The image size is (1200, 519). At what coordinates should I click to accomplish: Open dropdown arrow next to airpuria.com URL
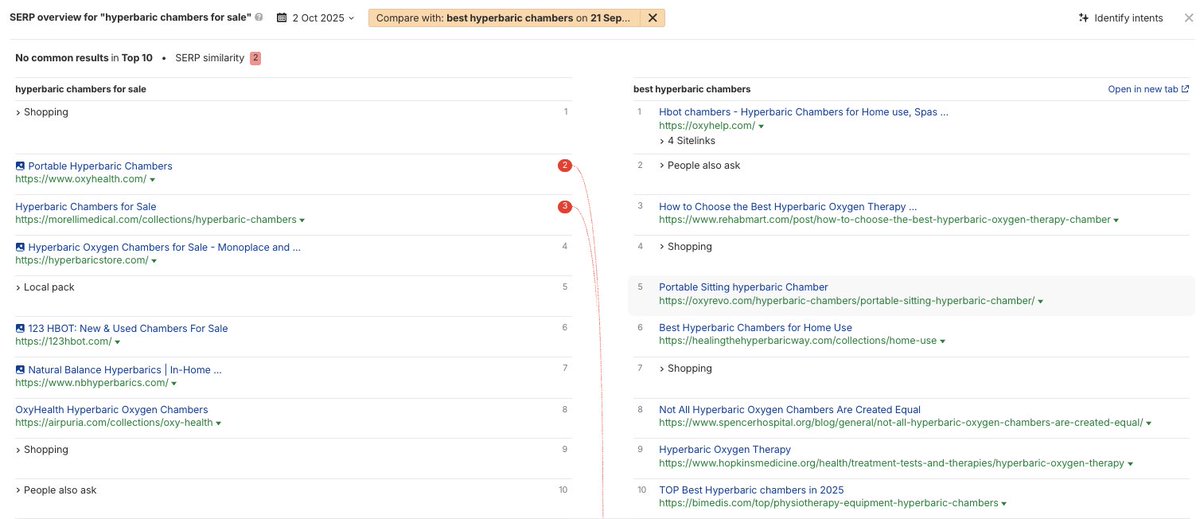[x=219, y=423]
